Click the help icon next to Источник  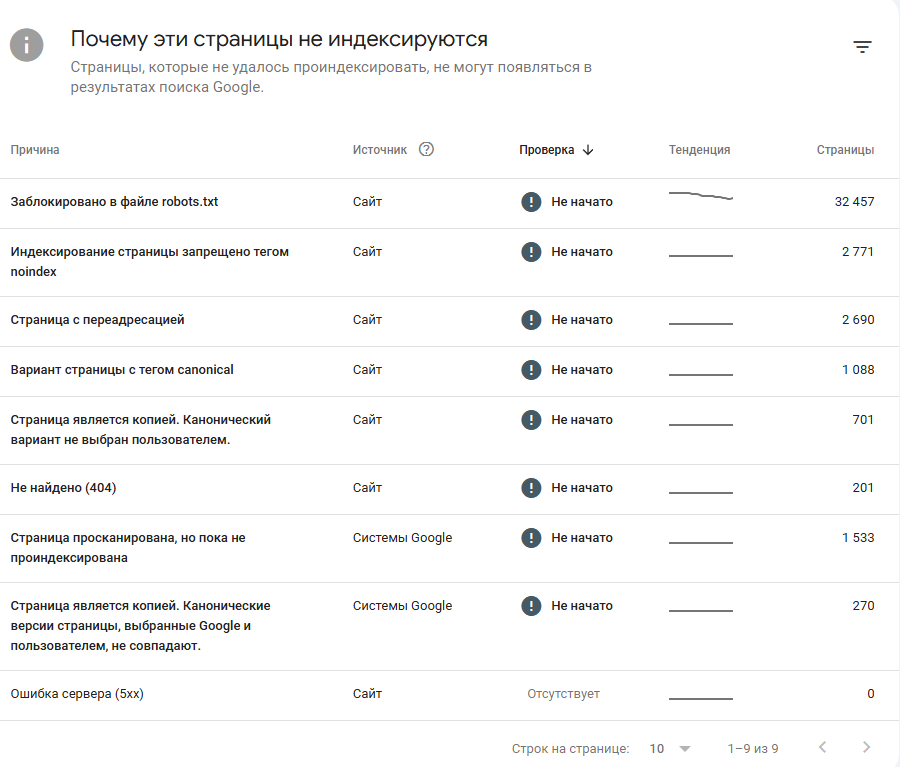pyautogui.click(x=426, y=150)
